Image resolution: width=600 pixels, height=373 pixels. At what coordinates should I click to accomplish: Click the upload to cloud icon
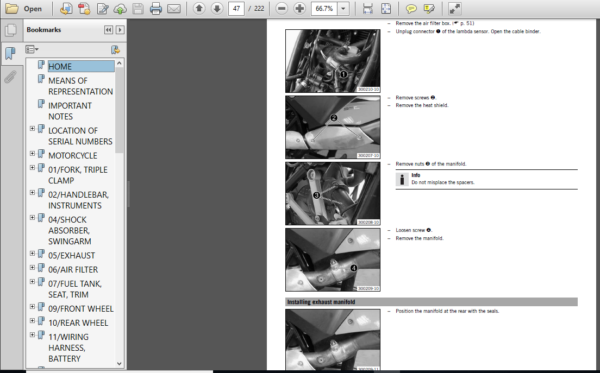click(120, 8)
